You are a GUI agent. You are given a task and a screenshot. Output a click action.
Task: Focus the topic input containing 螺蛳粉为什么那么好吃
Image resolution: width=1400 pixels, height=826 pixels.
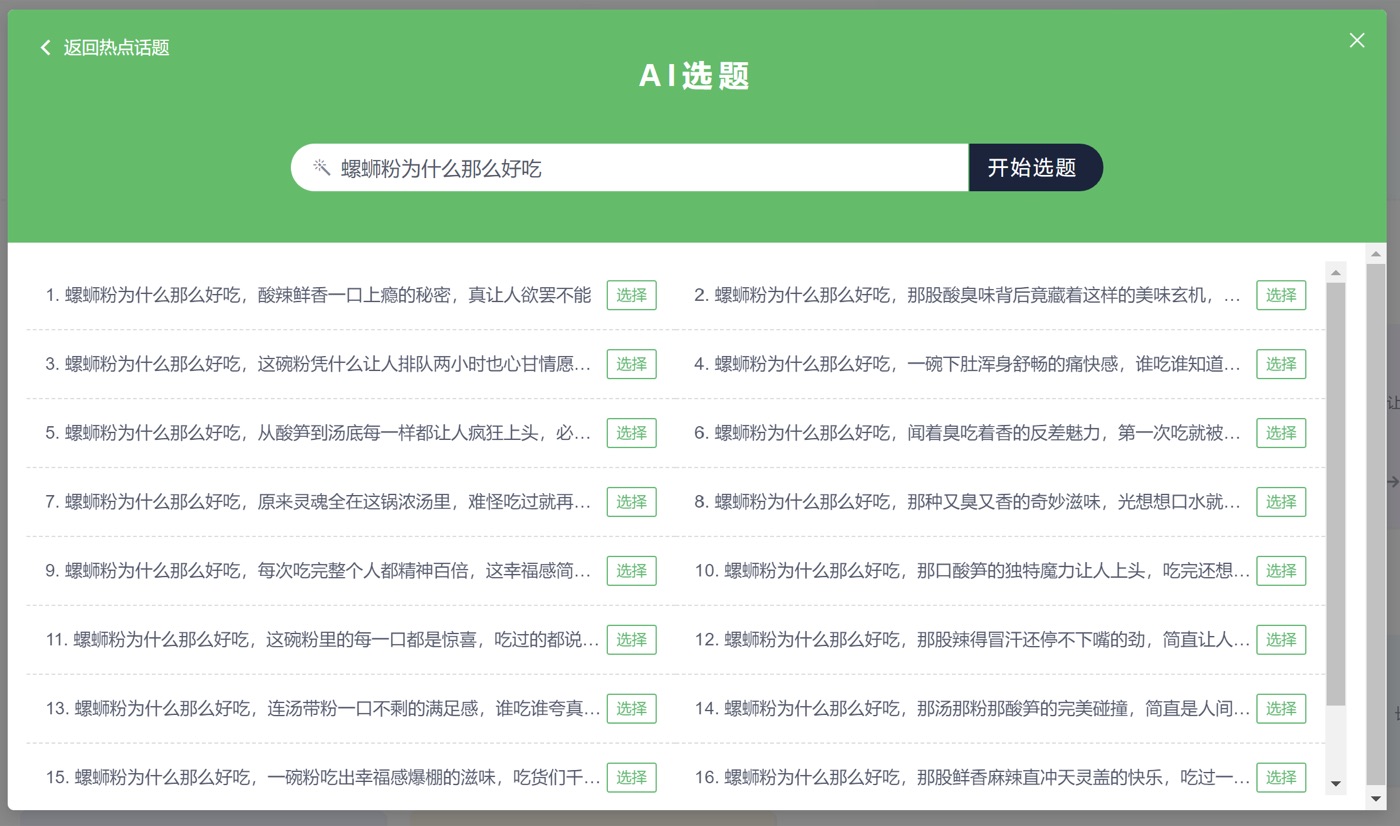[x=630, y=168]
